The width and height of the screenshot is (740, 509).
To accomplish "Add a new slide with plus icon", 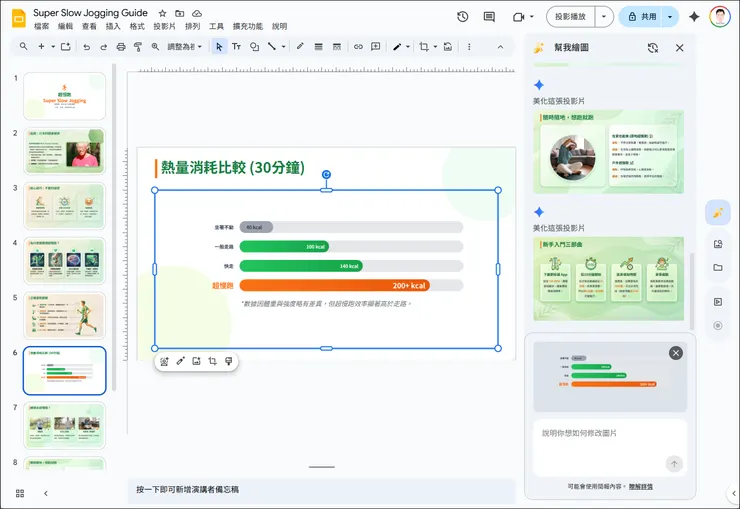I will point(42,46).
